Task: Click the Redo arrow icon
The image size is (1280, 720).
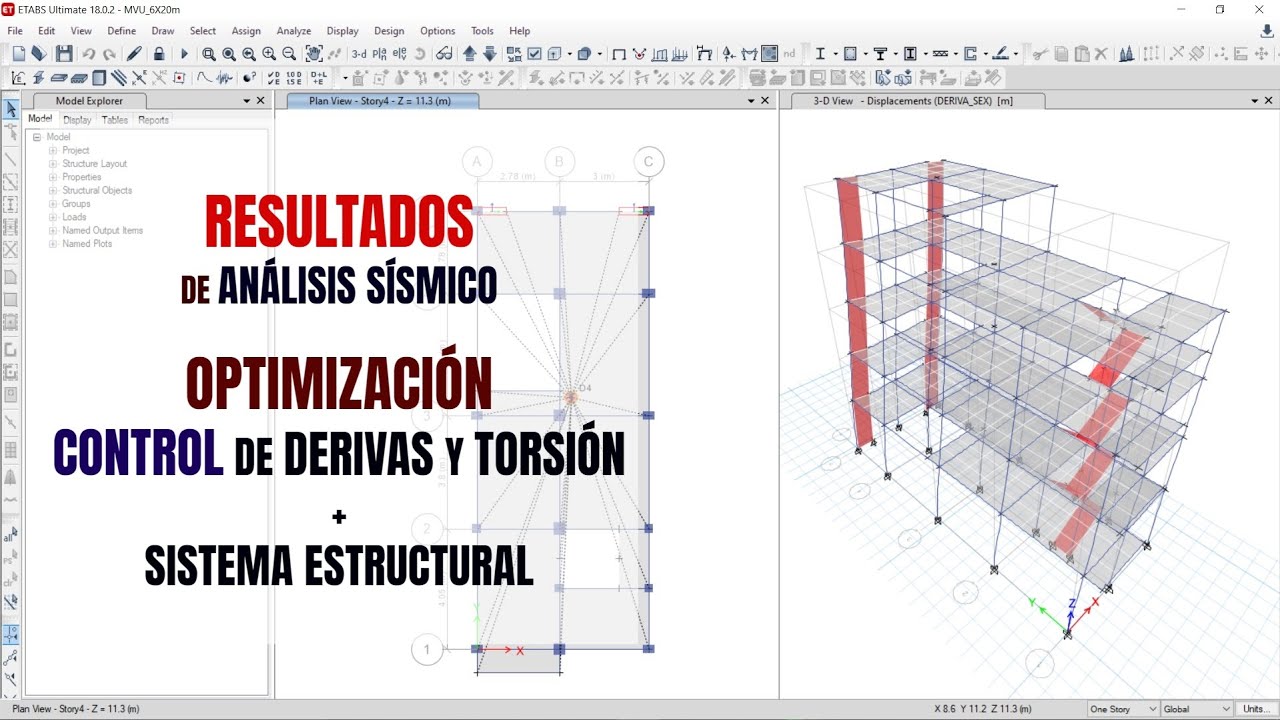Action: click(108, 53)
